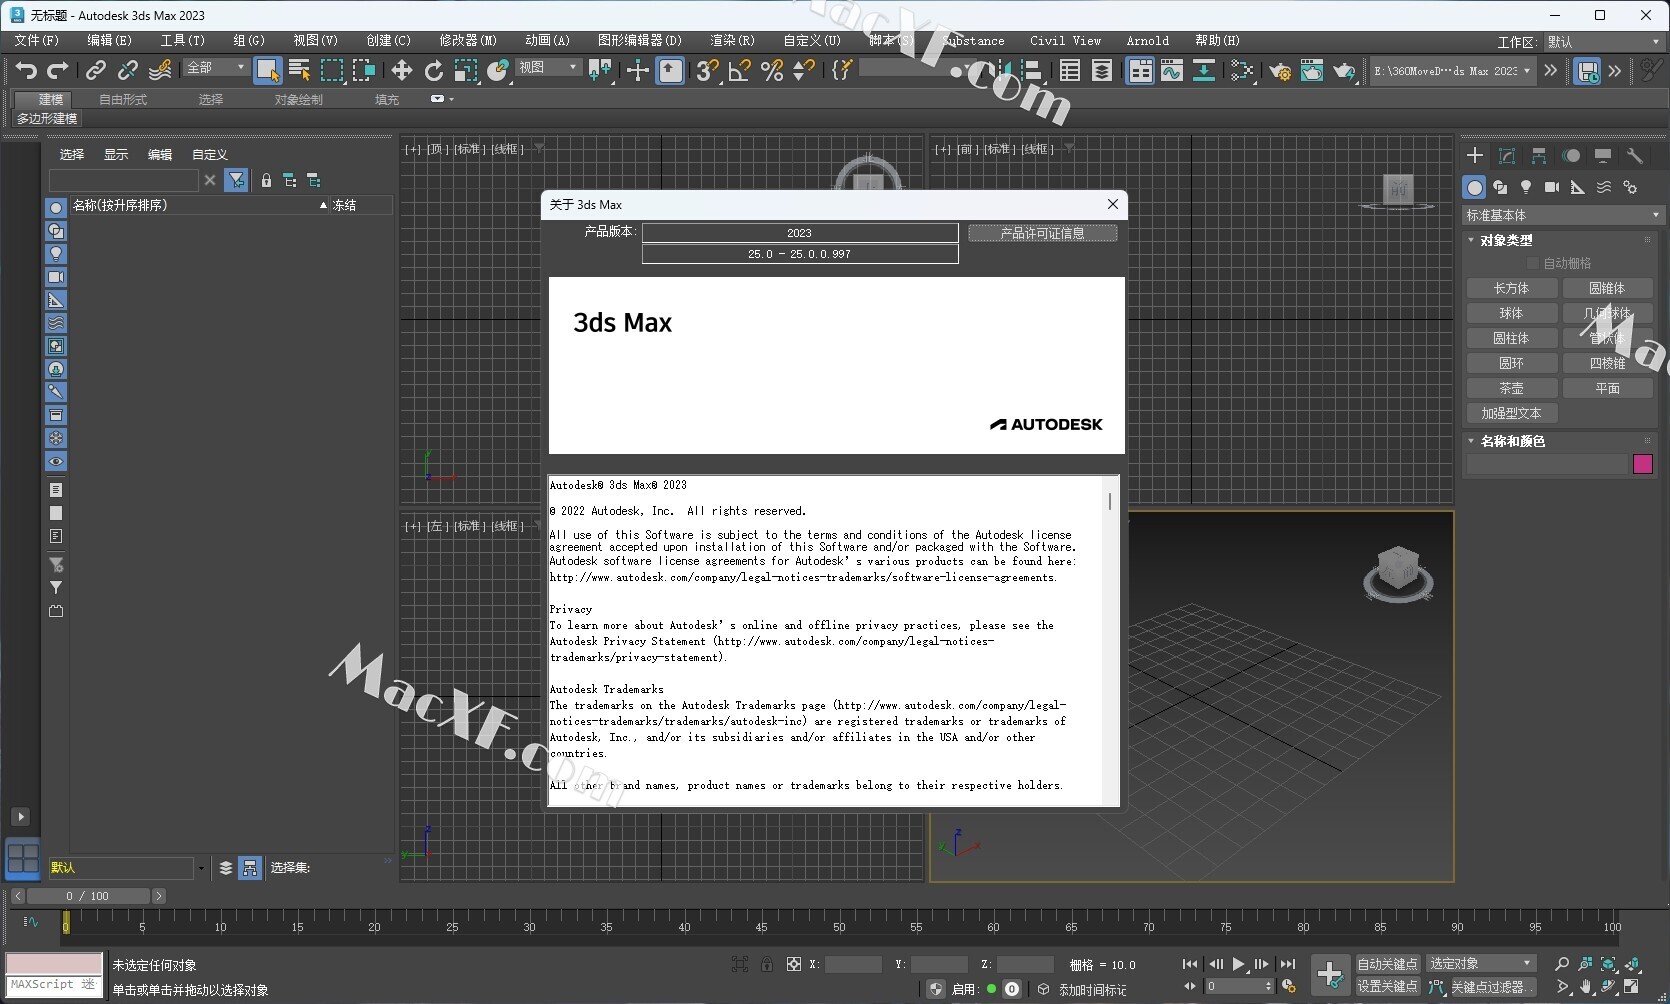Click the Zoom Extents All icon
This screenshot has width=1670, height=1004.
[x=1632, y=964]
